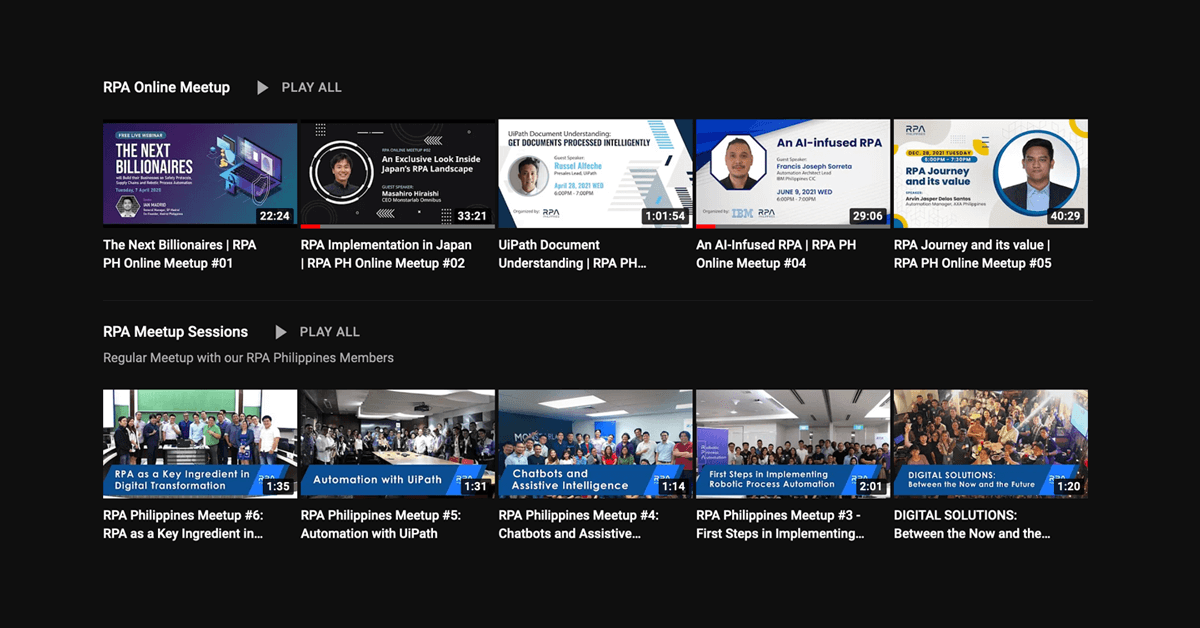Open An AI-infused RPA video thumbnail

click(793, 174)
